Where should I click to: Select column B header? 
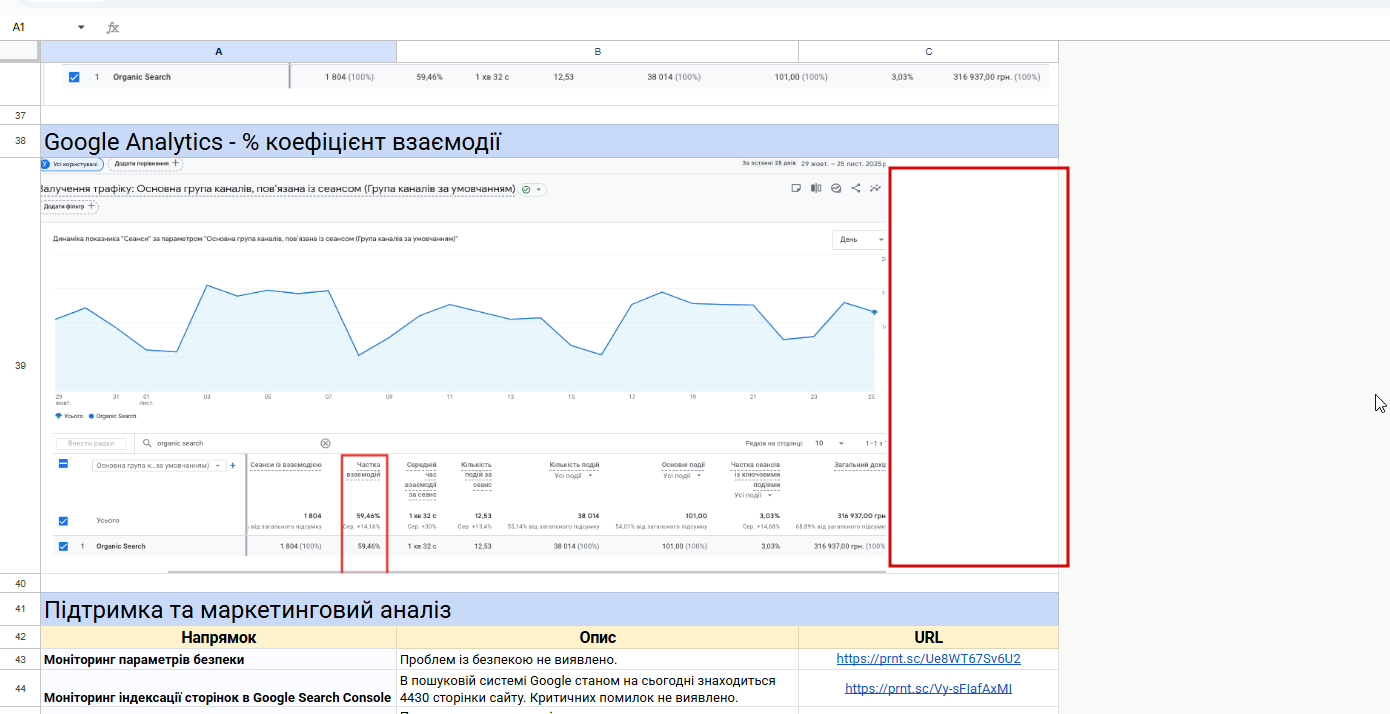pyautogui.click(x=597, y=51)
